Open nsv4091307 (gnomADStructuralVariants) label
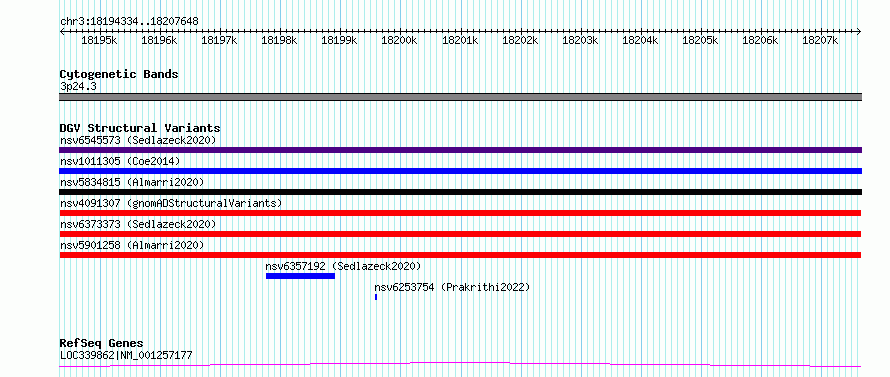 point(171,203)
